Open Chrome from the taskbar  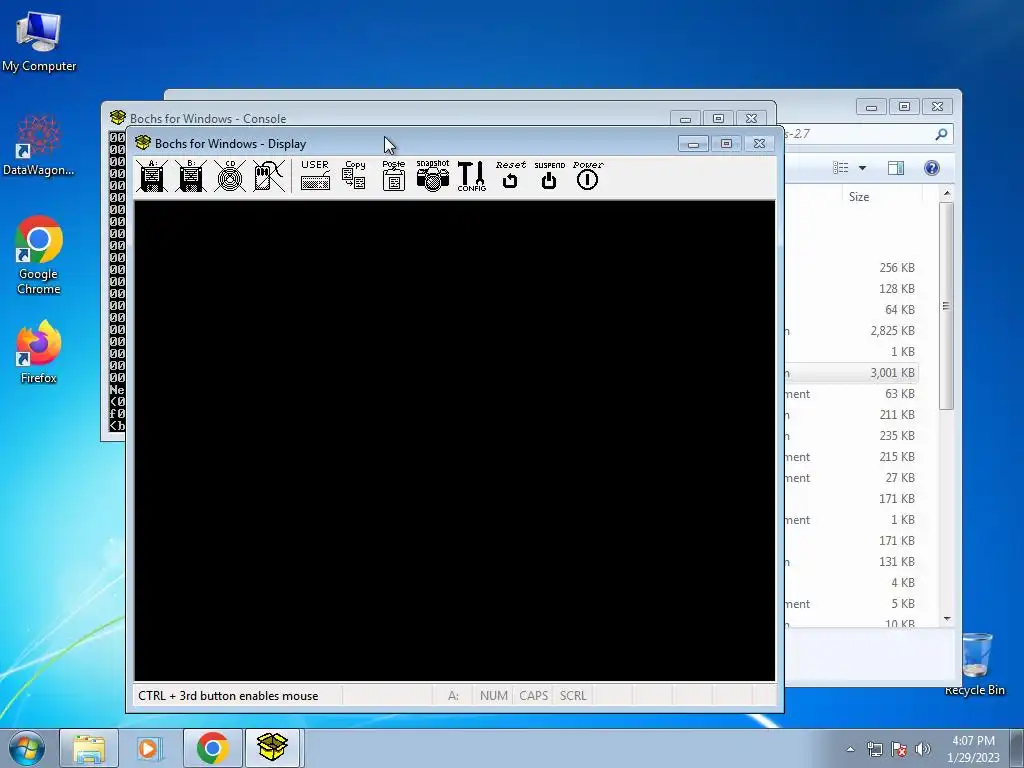click(213, 748)
